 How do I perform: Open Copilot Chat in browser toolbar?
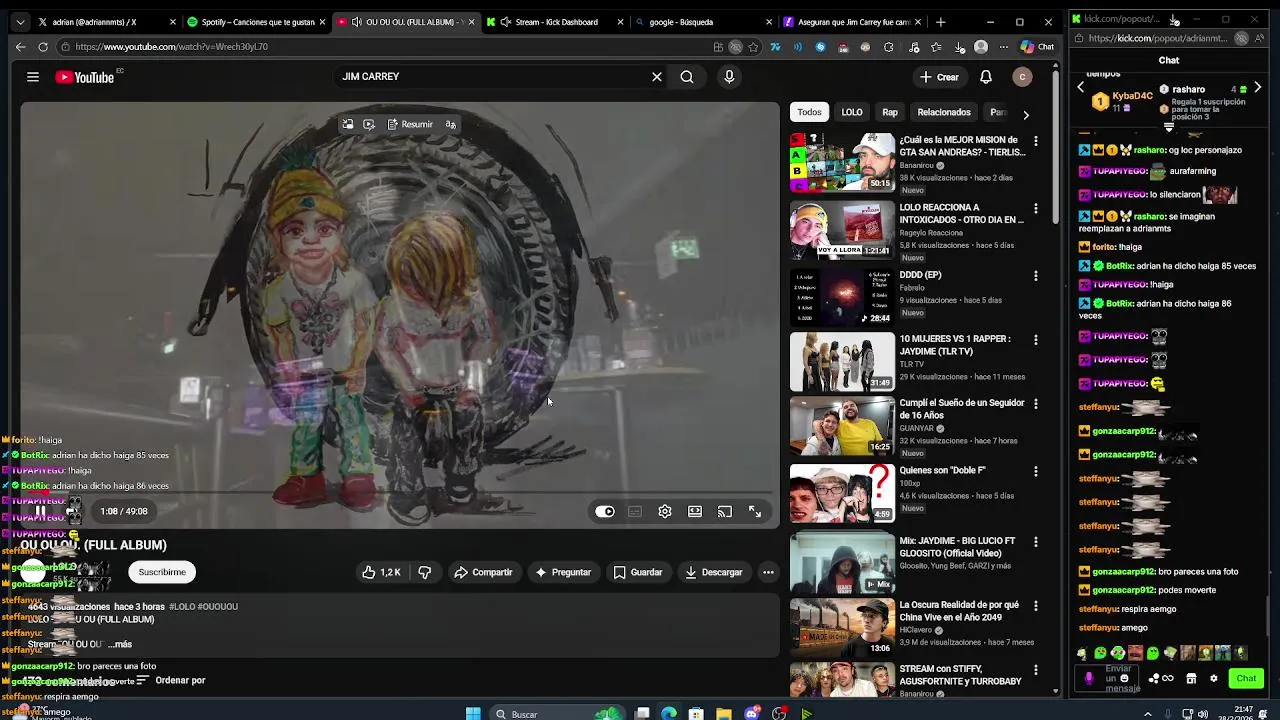[x=1037, y=46]
